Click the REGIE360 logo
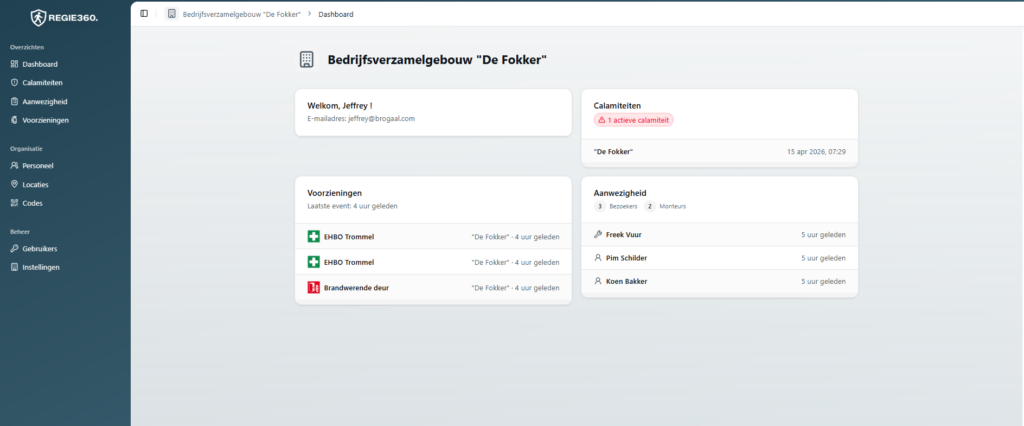The image size is (1024, 426). pos(64,16)
